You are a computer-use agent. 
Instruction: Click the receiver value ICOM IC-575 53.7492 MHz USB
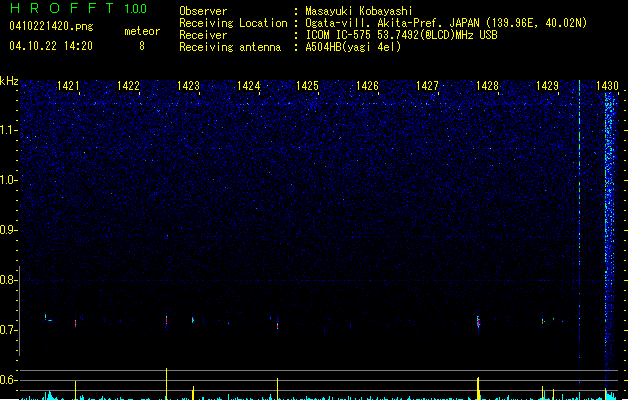pyautogui.click(x=401, y=35)
